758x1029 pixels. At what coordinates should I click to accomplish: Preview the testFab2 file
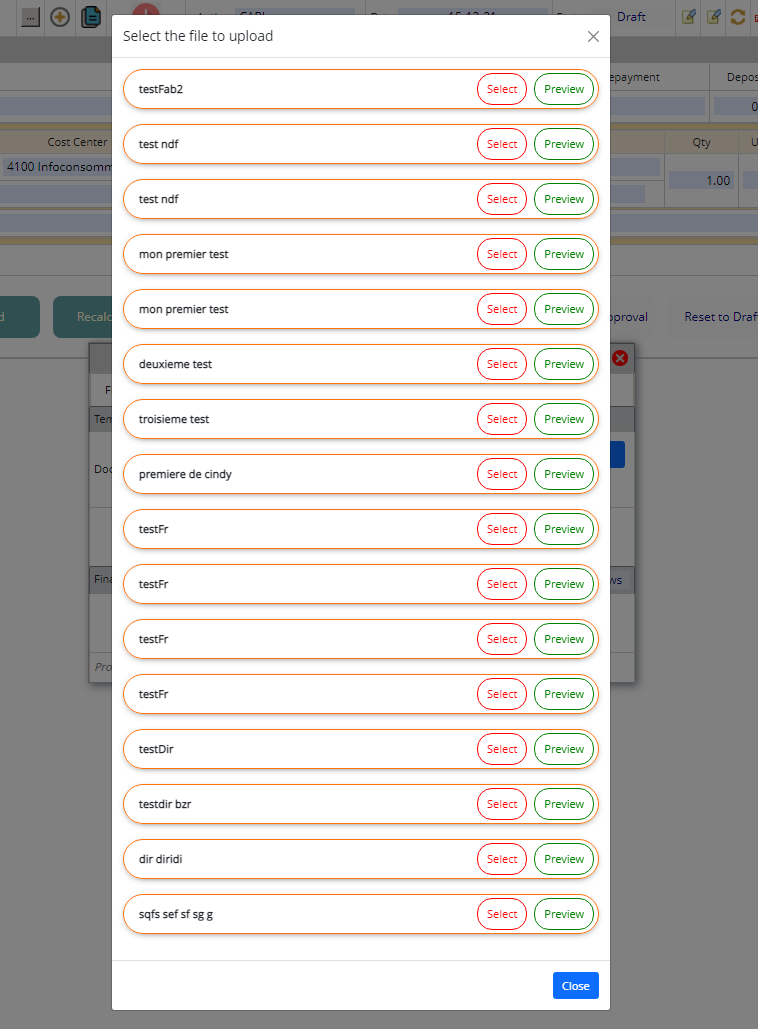click(x=564, y=89)
